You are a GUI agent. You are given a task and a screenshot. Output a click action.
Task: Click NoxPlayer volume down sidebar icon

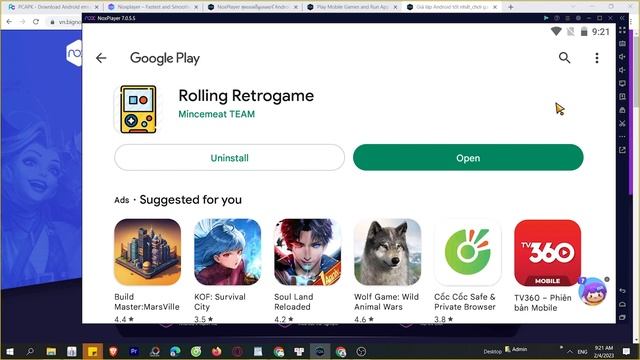pyautogui.click(x=622, y=70)
